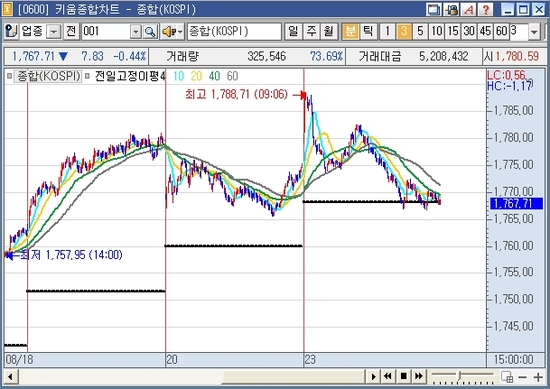Screen dimensions: 550x389
Task: Click the speaker alert icon
Action: (168, 32)
